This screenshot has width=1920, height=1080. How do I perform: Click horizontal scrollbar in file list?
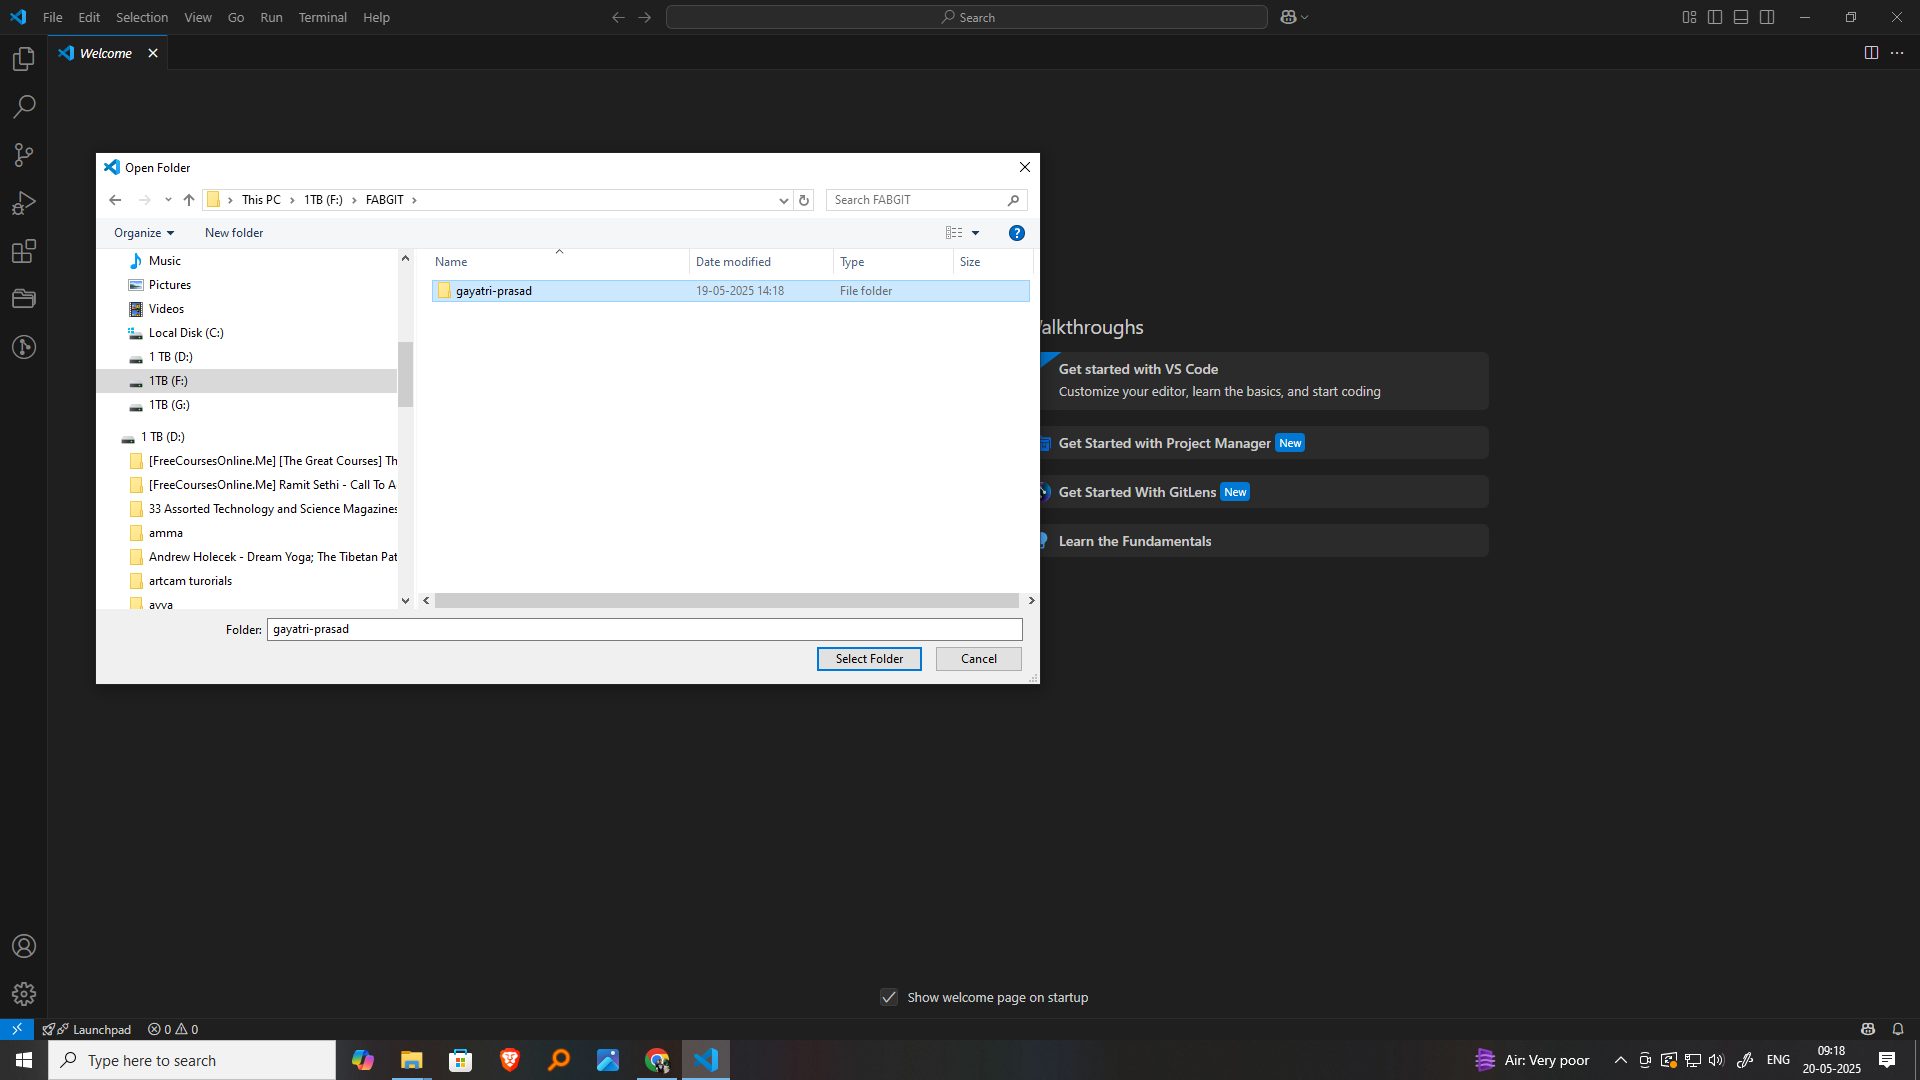tap(727, 600)
